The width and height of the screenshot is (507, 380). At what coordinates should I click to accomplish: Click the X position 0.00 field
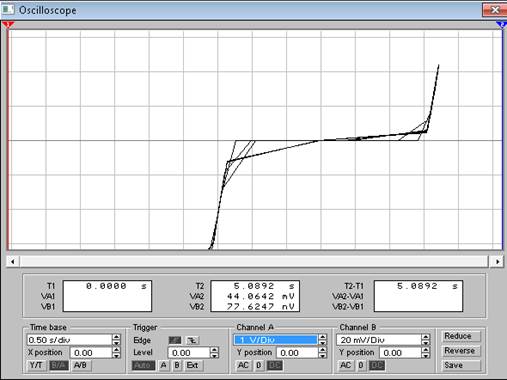pos(91,353)
